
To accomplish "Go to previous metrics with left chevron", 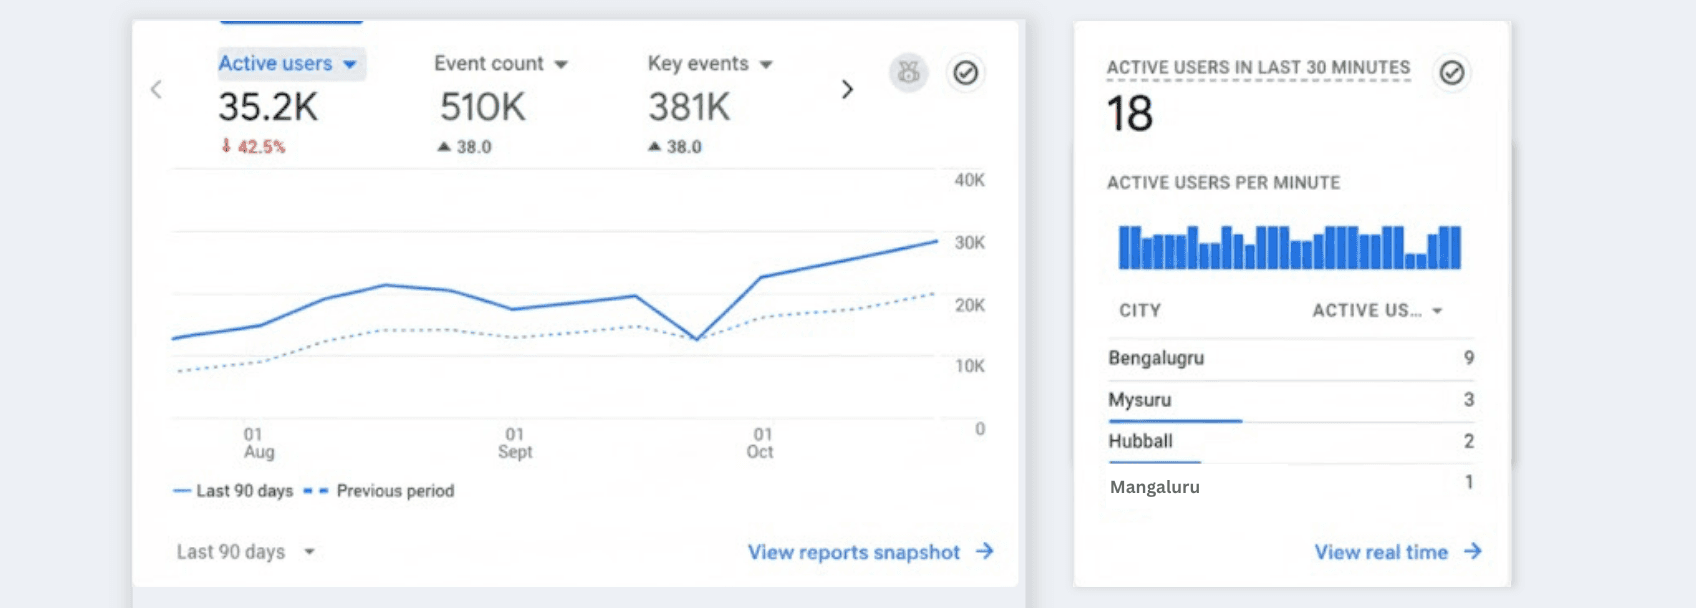I will [x=156, y=89].
